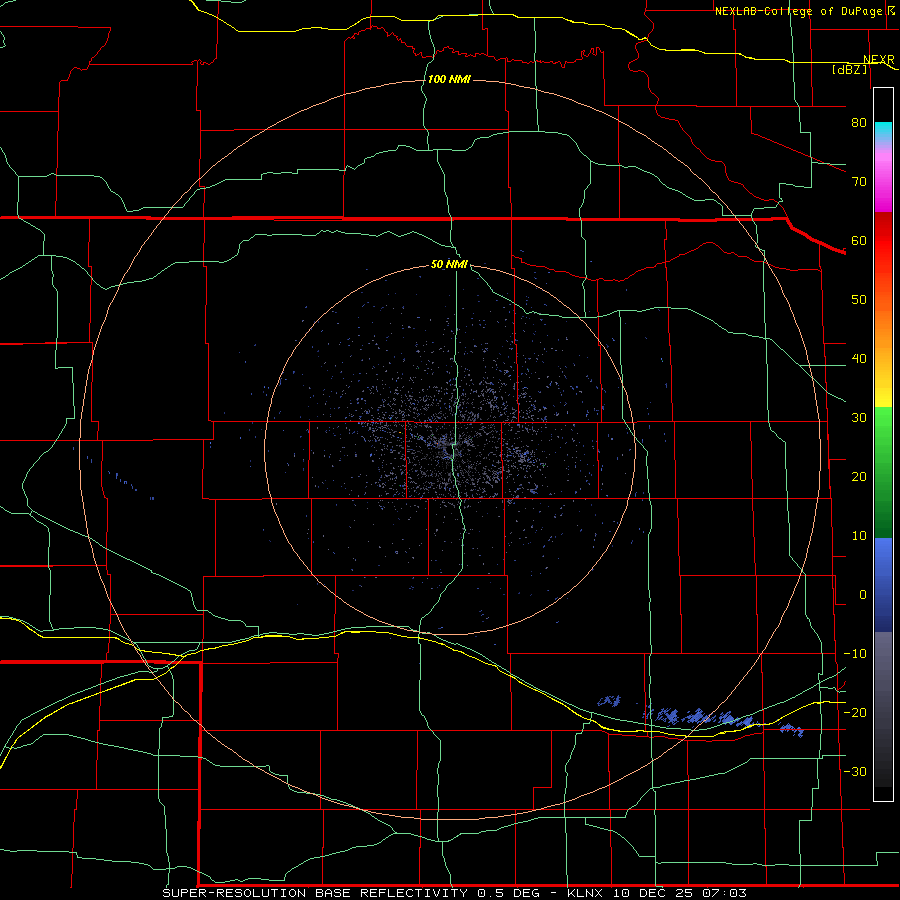Click the NEXR label above dBZ
Viewport: 900px width, 900px height.
(879, 60)
